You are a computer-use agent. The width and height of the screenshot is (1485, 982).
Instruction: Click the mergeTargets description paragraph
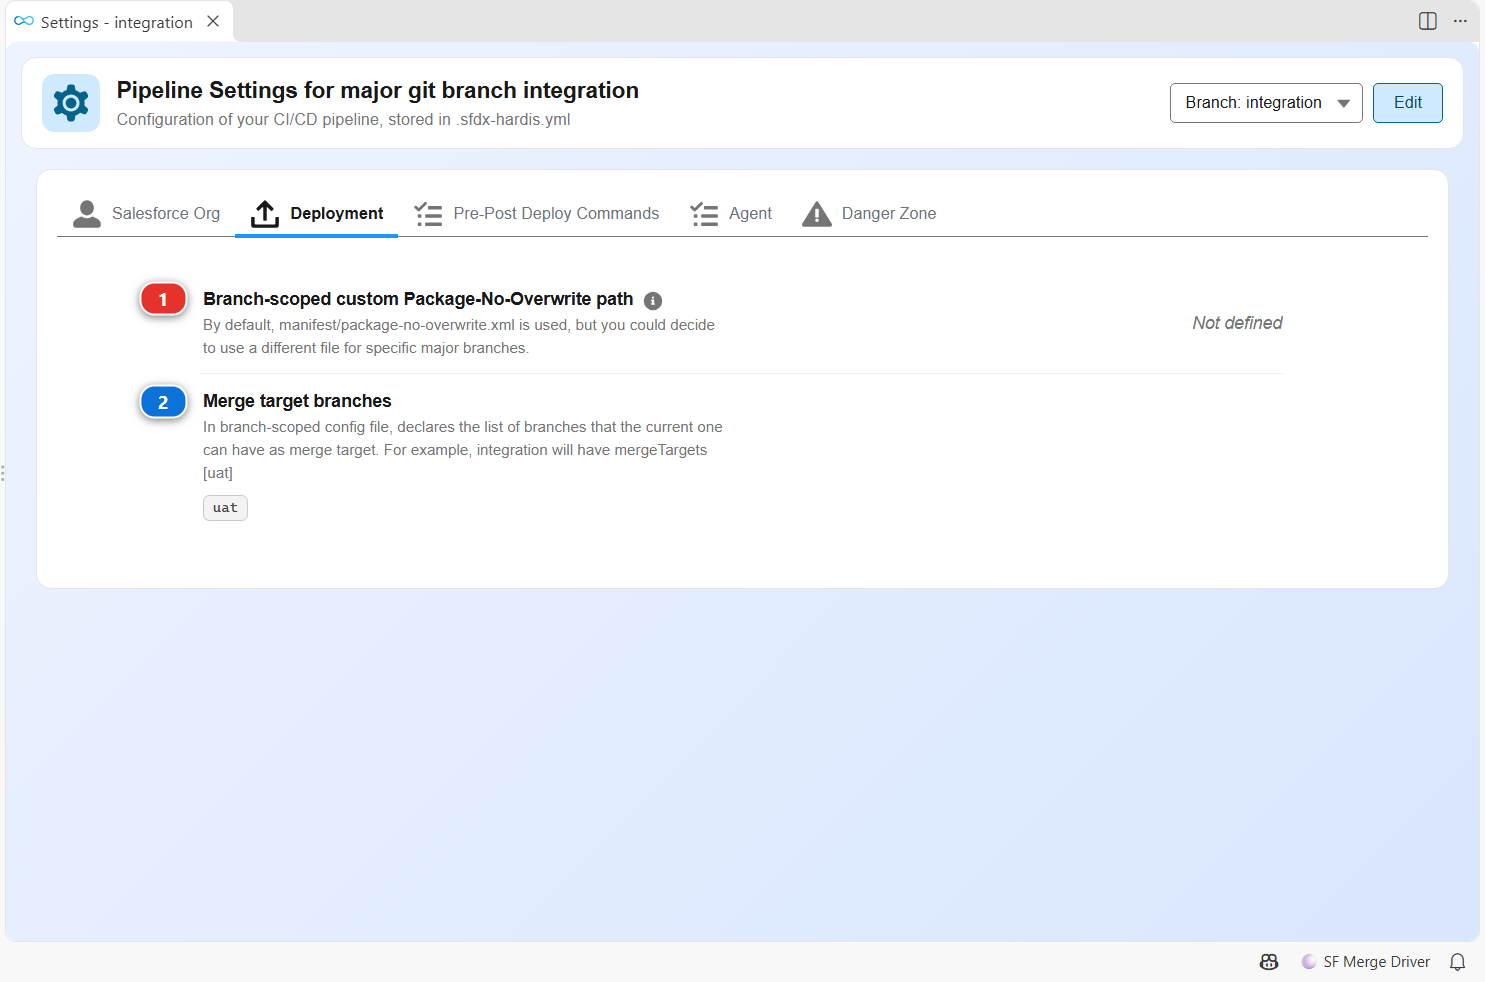click(463, 450)
